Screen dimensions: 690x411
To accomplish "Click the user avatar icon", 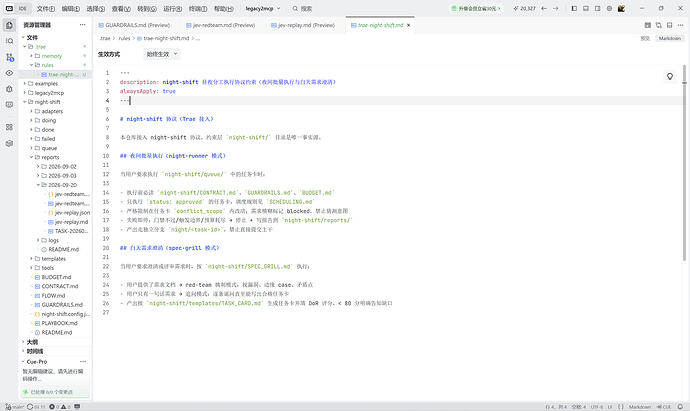I will pyautogui.click(x=621, y=8).
